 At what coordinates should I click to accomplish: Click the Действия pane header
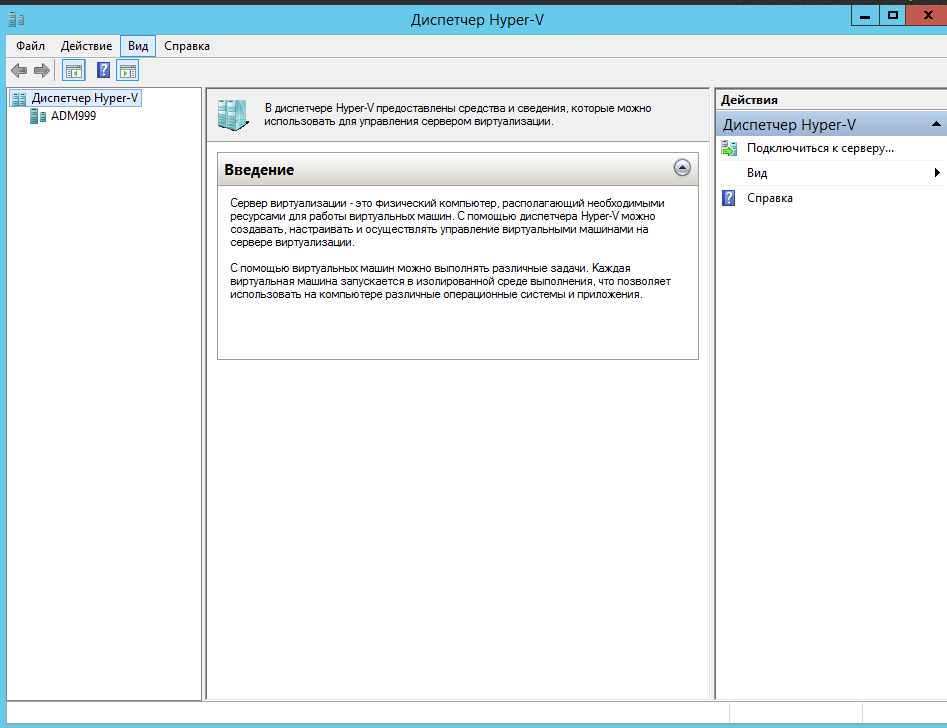[x=749, y=100]
